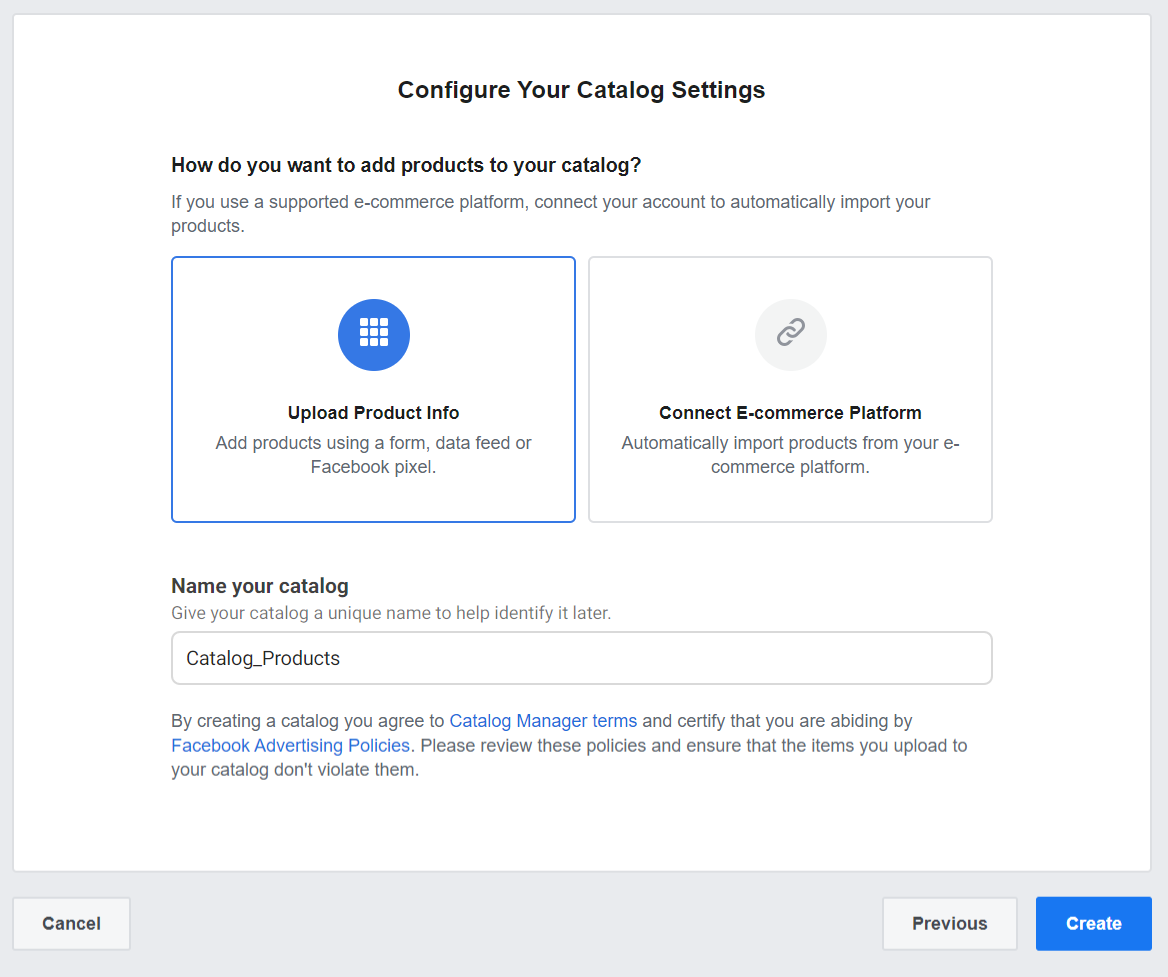Click the blue Create button
This screenshot has height=977, width=1168.
1093,923
